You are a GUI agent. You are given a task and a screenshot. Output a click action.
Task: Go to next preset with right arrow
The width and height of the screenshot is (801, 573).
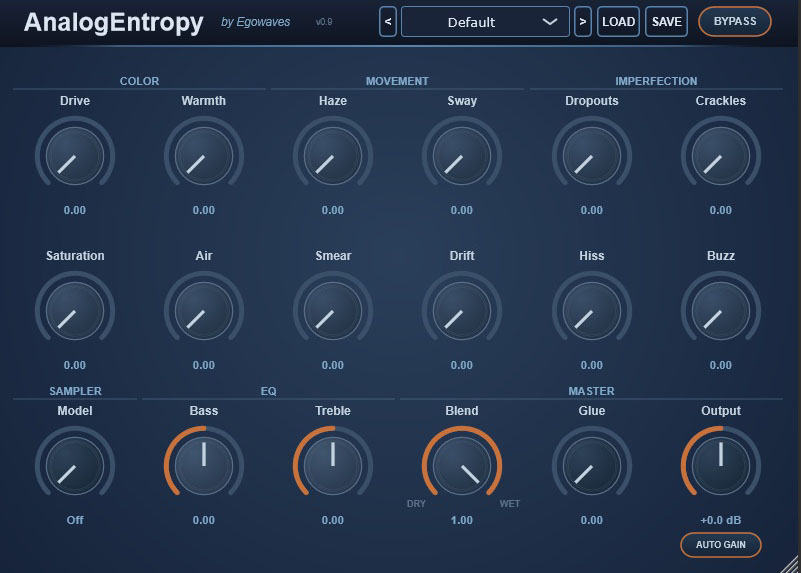(x=583, y=22)
